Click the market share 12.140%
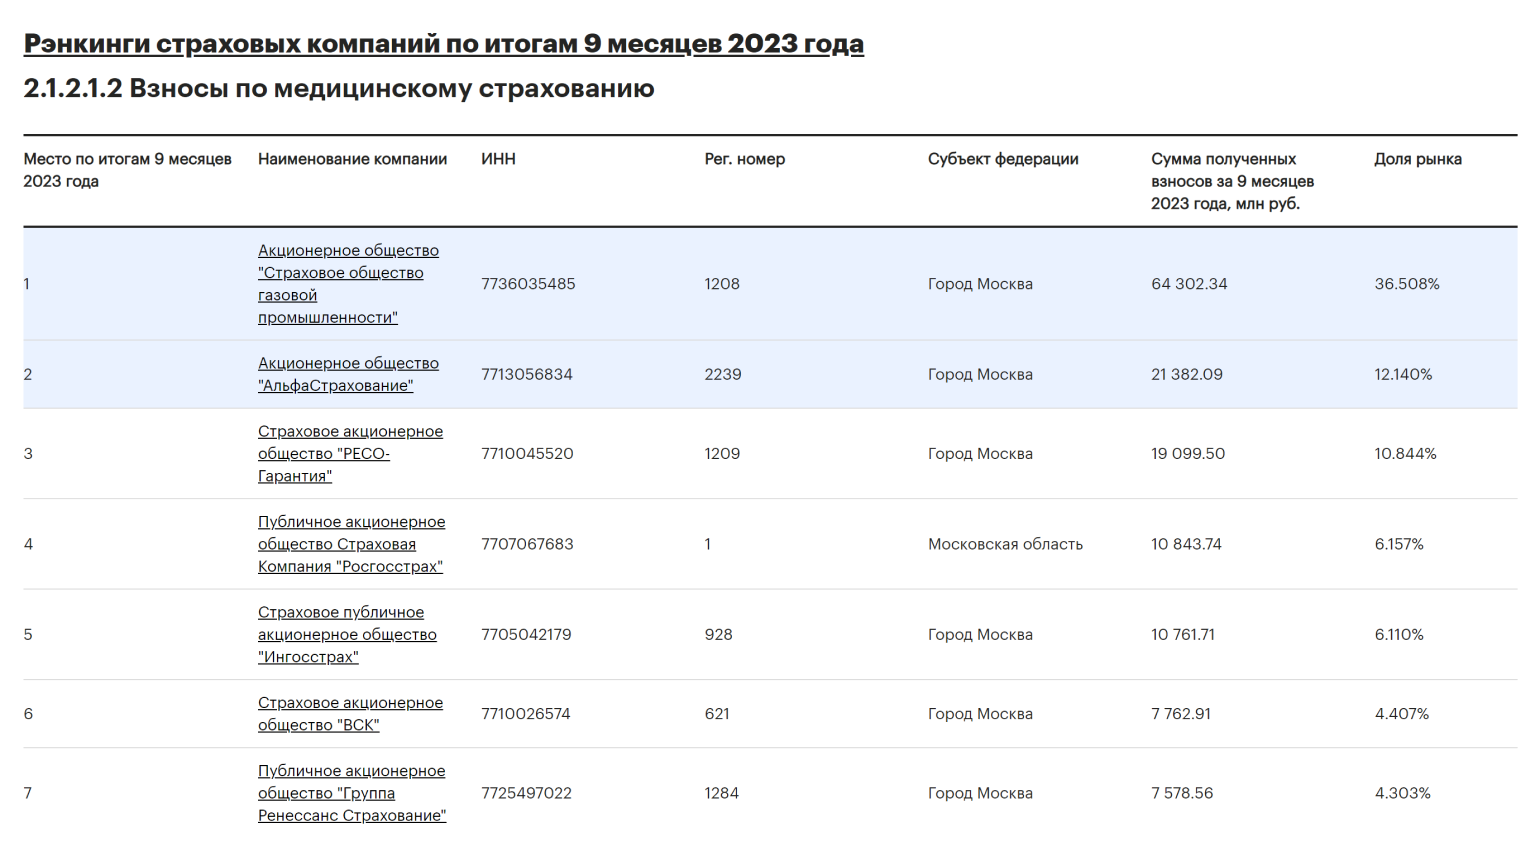This screenshot has width=1540, height=868. click(x=1403, y=374)
